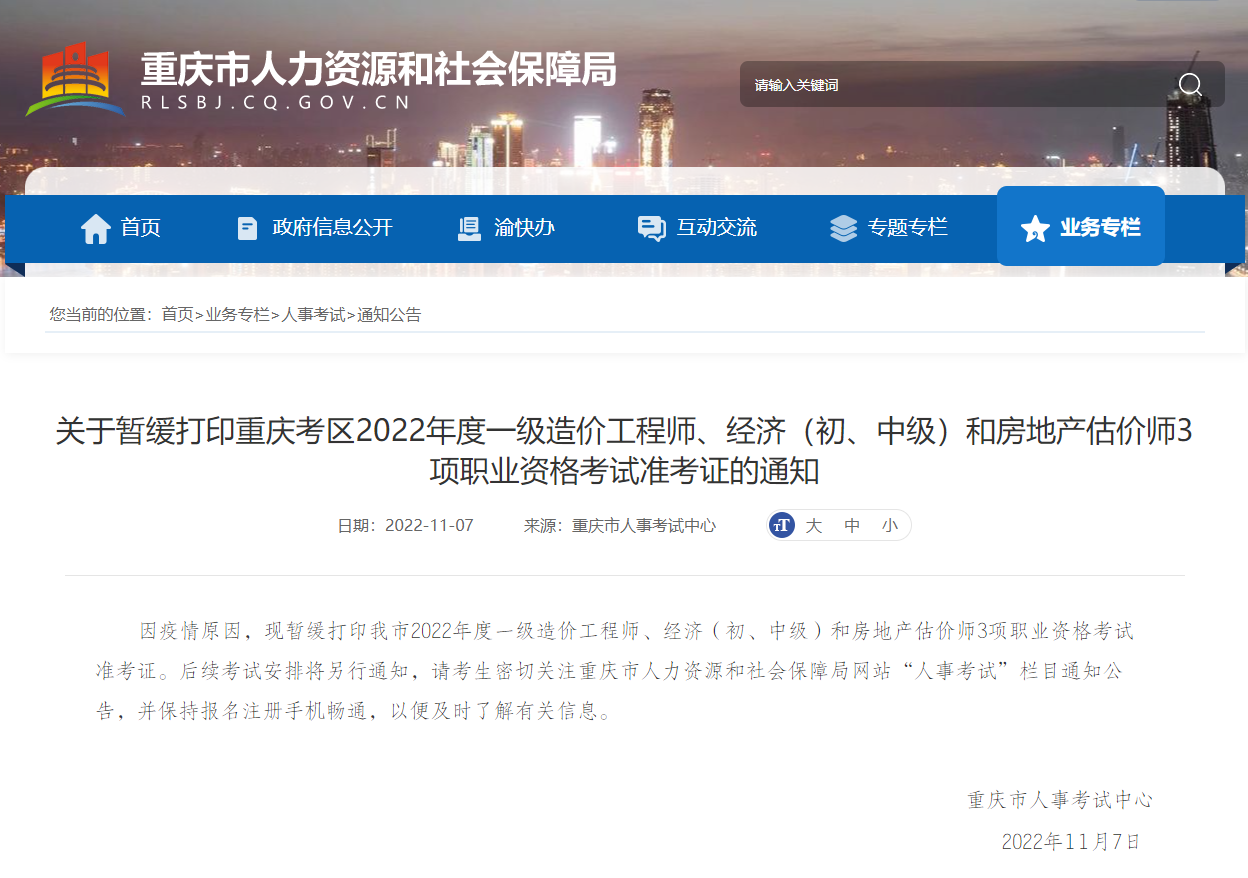Click the 重庆市人力资源和社会保障局 site title
Screen dimensions: 1248x878
pyautogui.click(x=377, y=69)
